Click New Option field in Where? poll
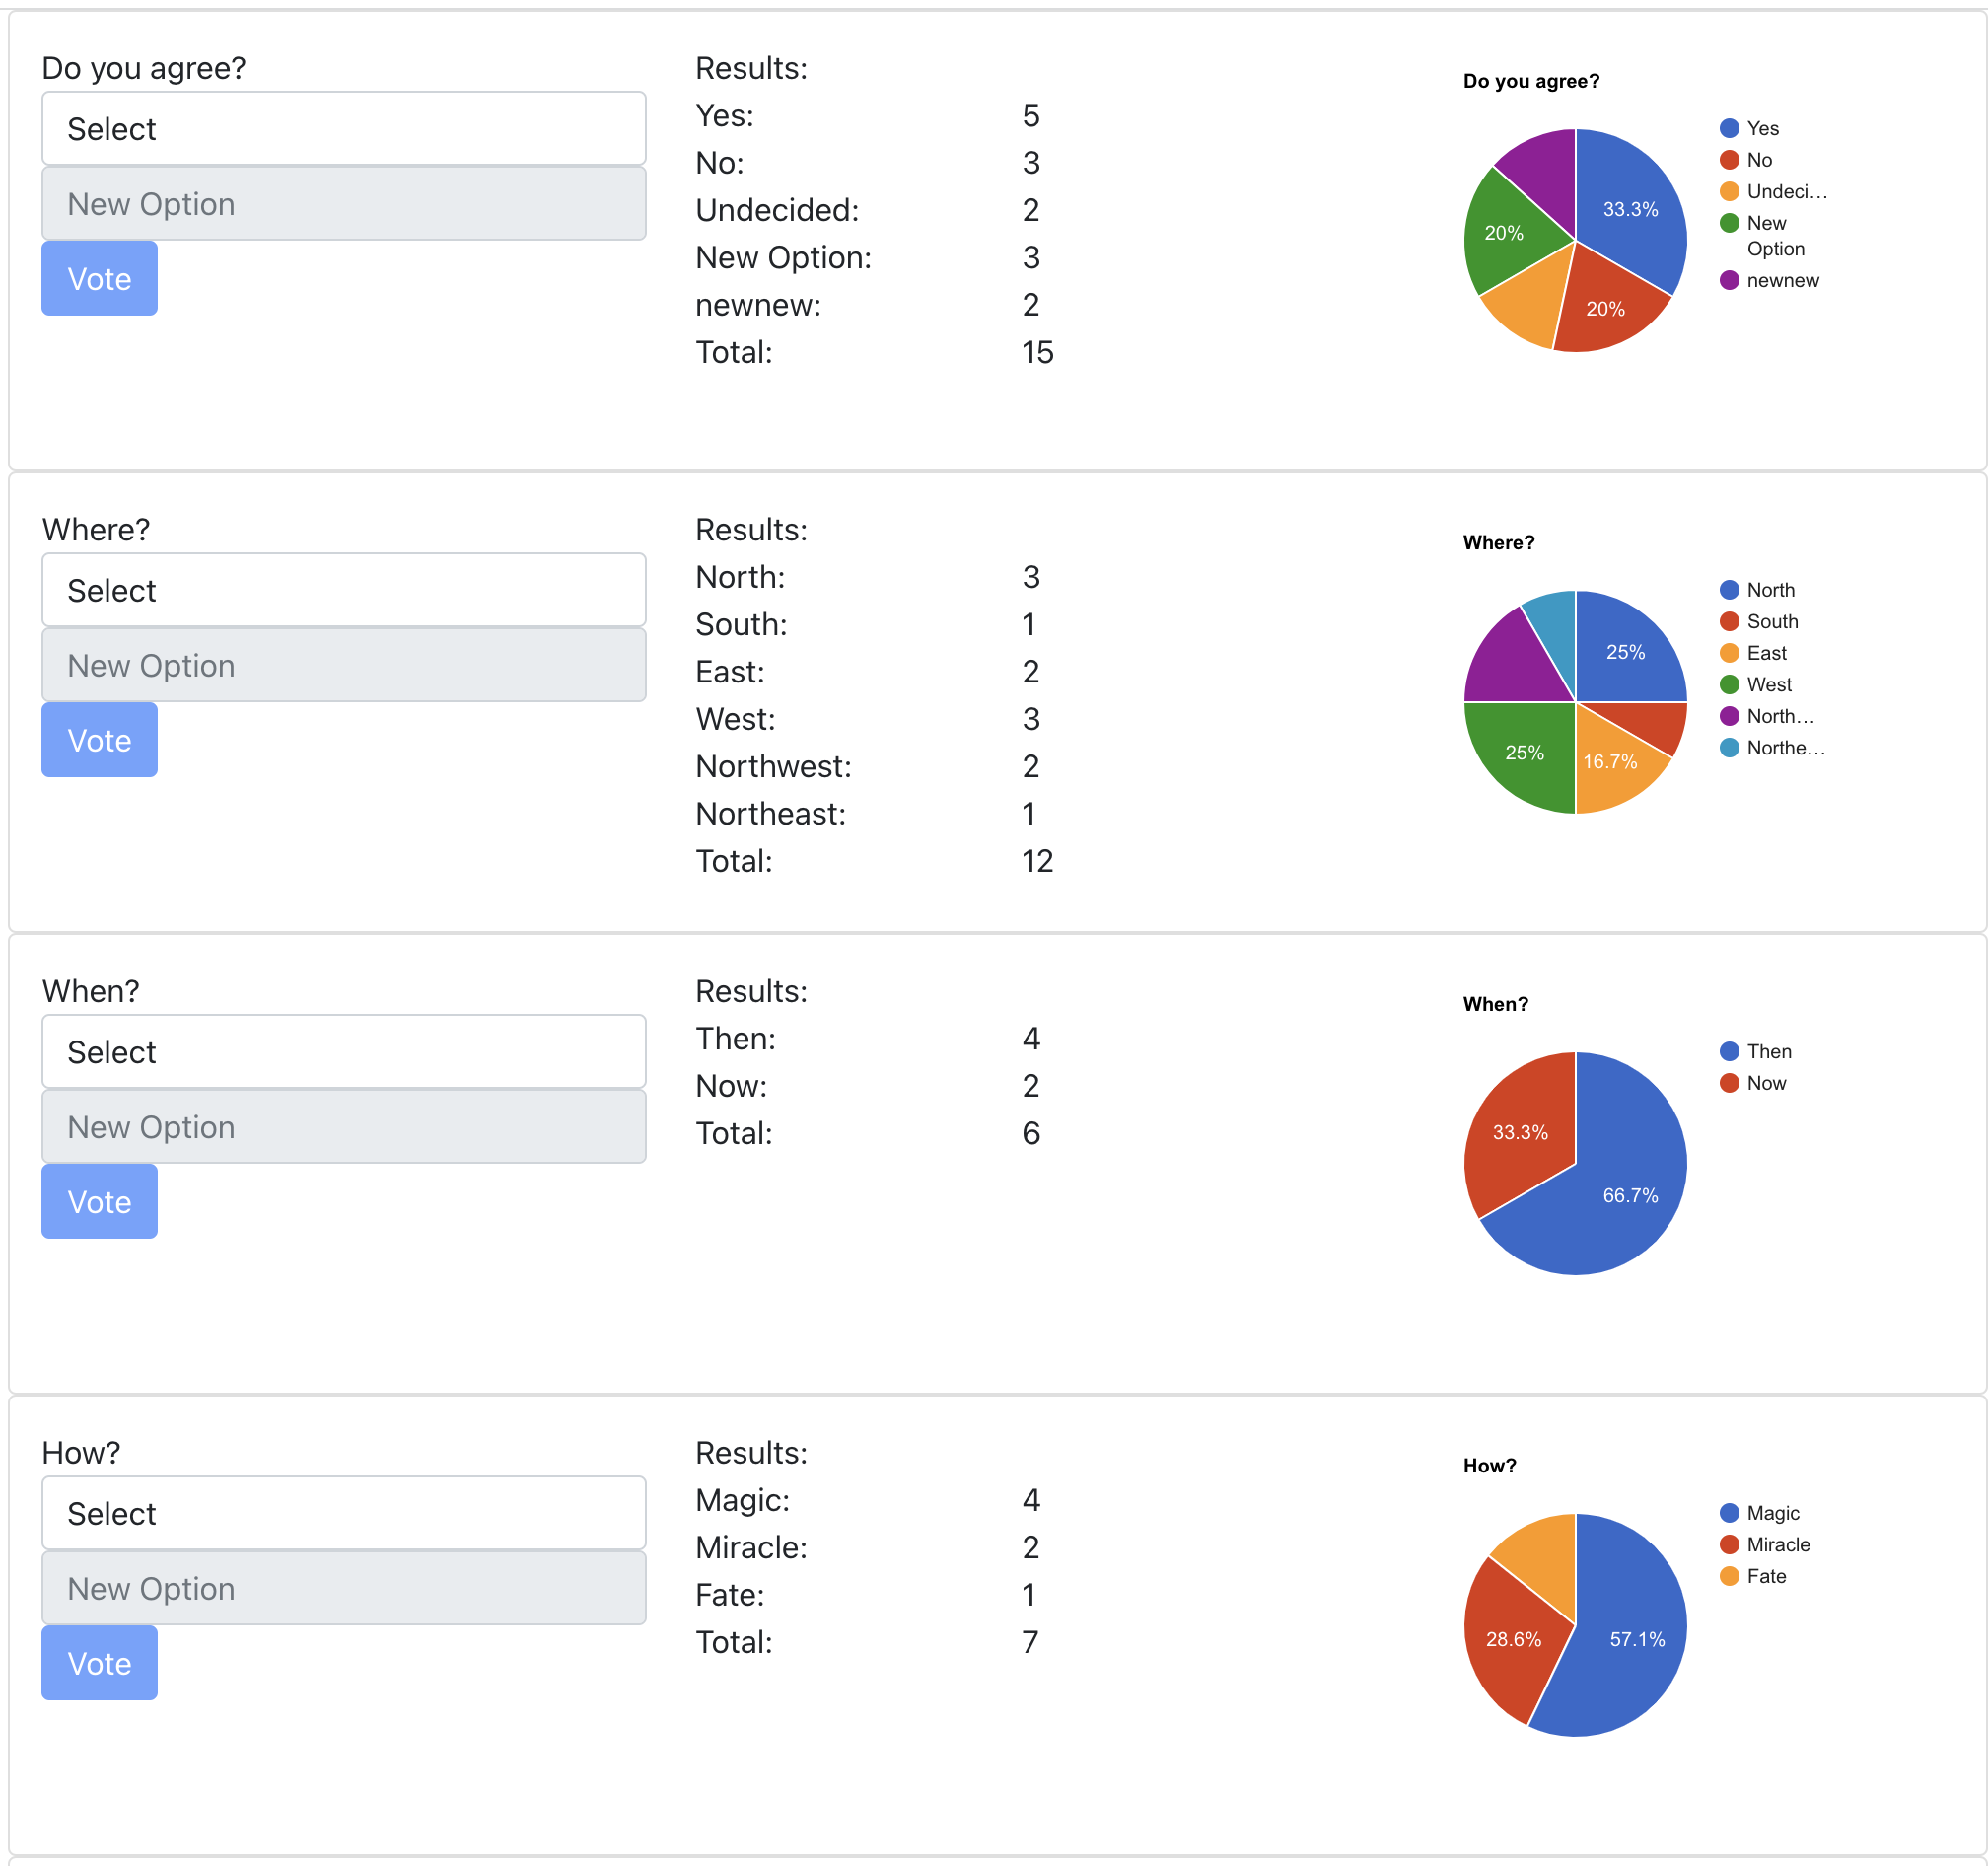The width and height of the screenshot is (1988, 1866). coord(343,665)
